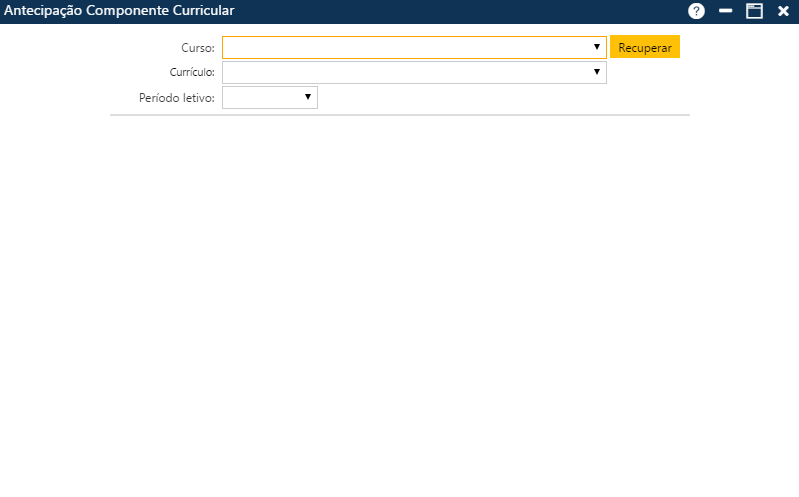
Task: Open the help question mark icon
Action: [696, 11]
